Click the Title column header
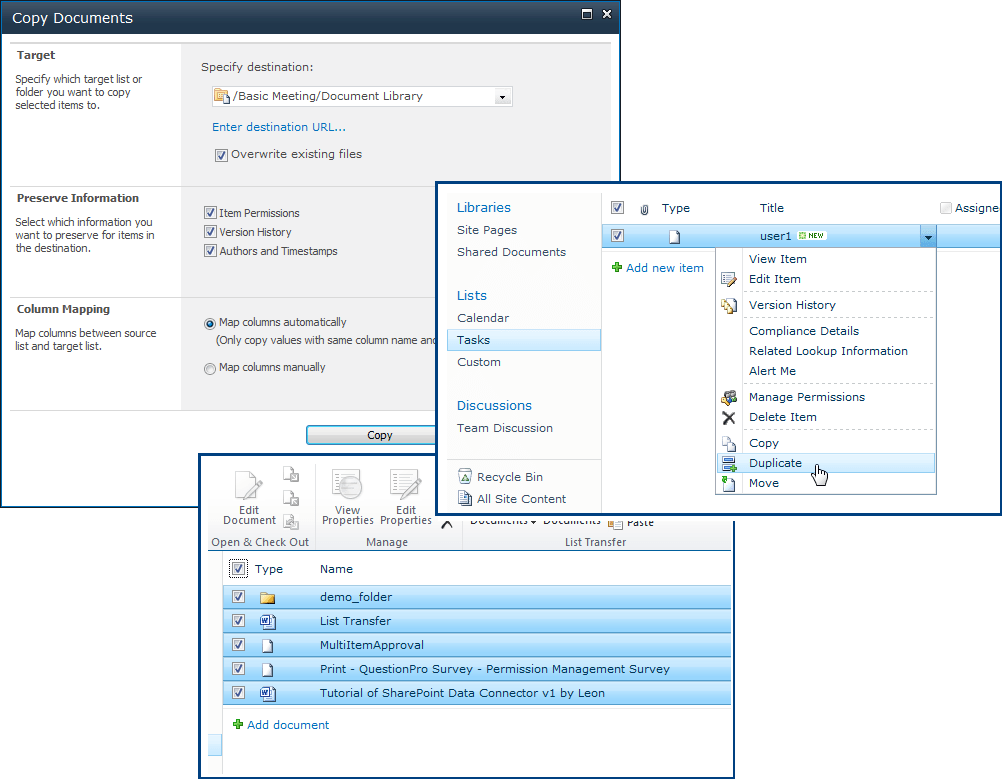The height and width of the screenshot is (779, 1002). [x=771, y=208]
